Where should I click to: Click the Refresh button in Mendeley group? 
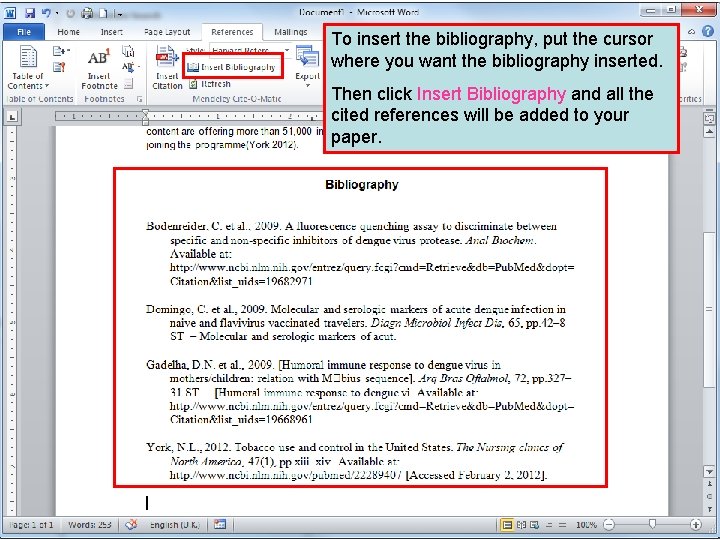(x=210, y=84)
